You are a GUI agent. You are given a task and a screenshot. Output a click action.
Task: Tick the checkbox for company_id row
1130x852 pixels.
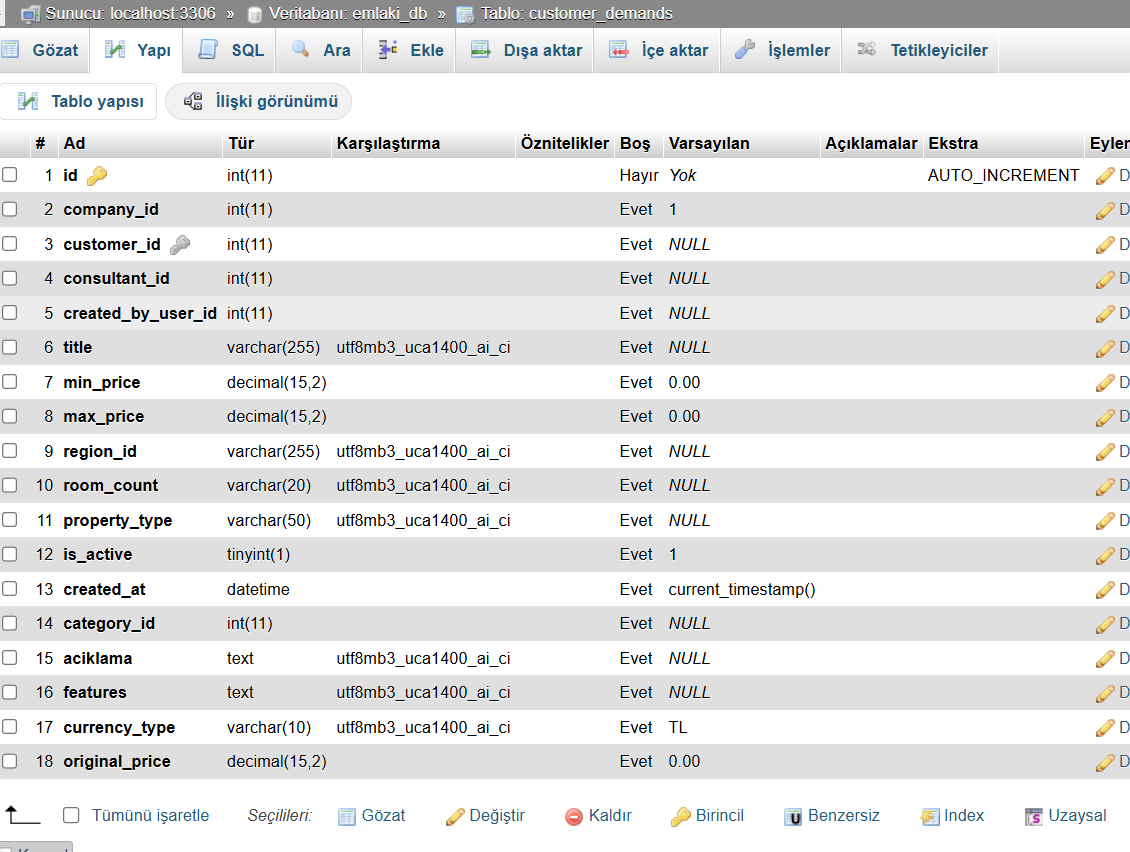pos(10,209)
